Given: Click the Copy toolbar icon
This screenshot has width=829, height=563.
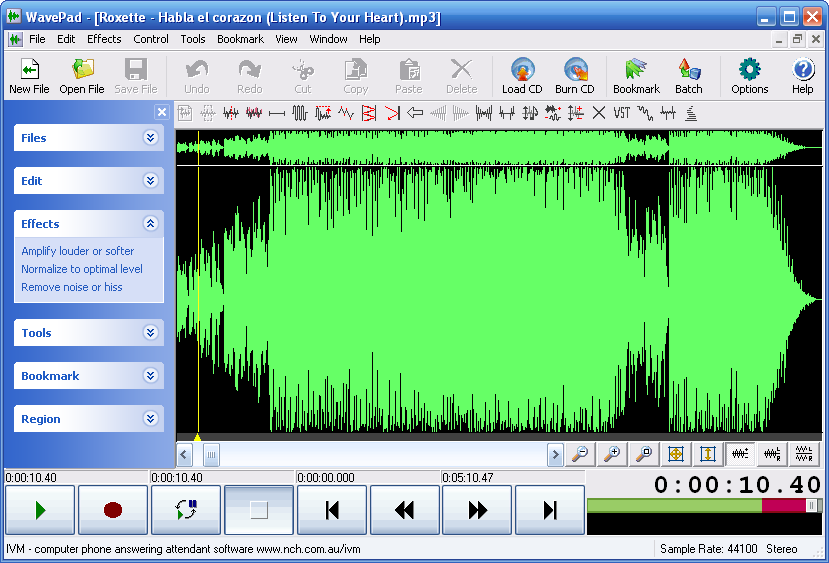Looking at the screenshot, I should 356,76.
